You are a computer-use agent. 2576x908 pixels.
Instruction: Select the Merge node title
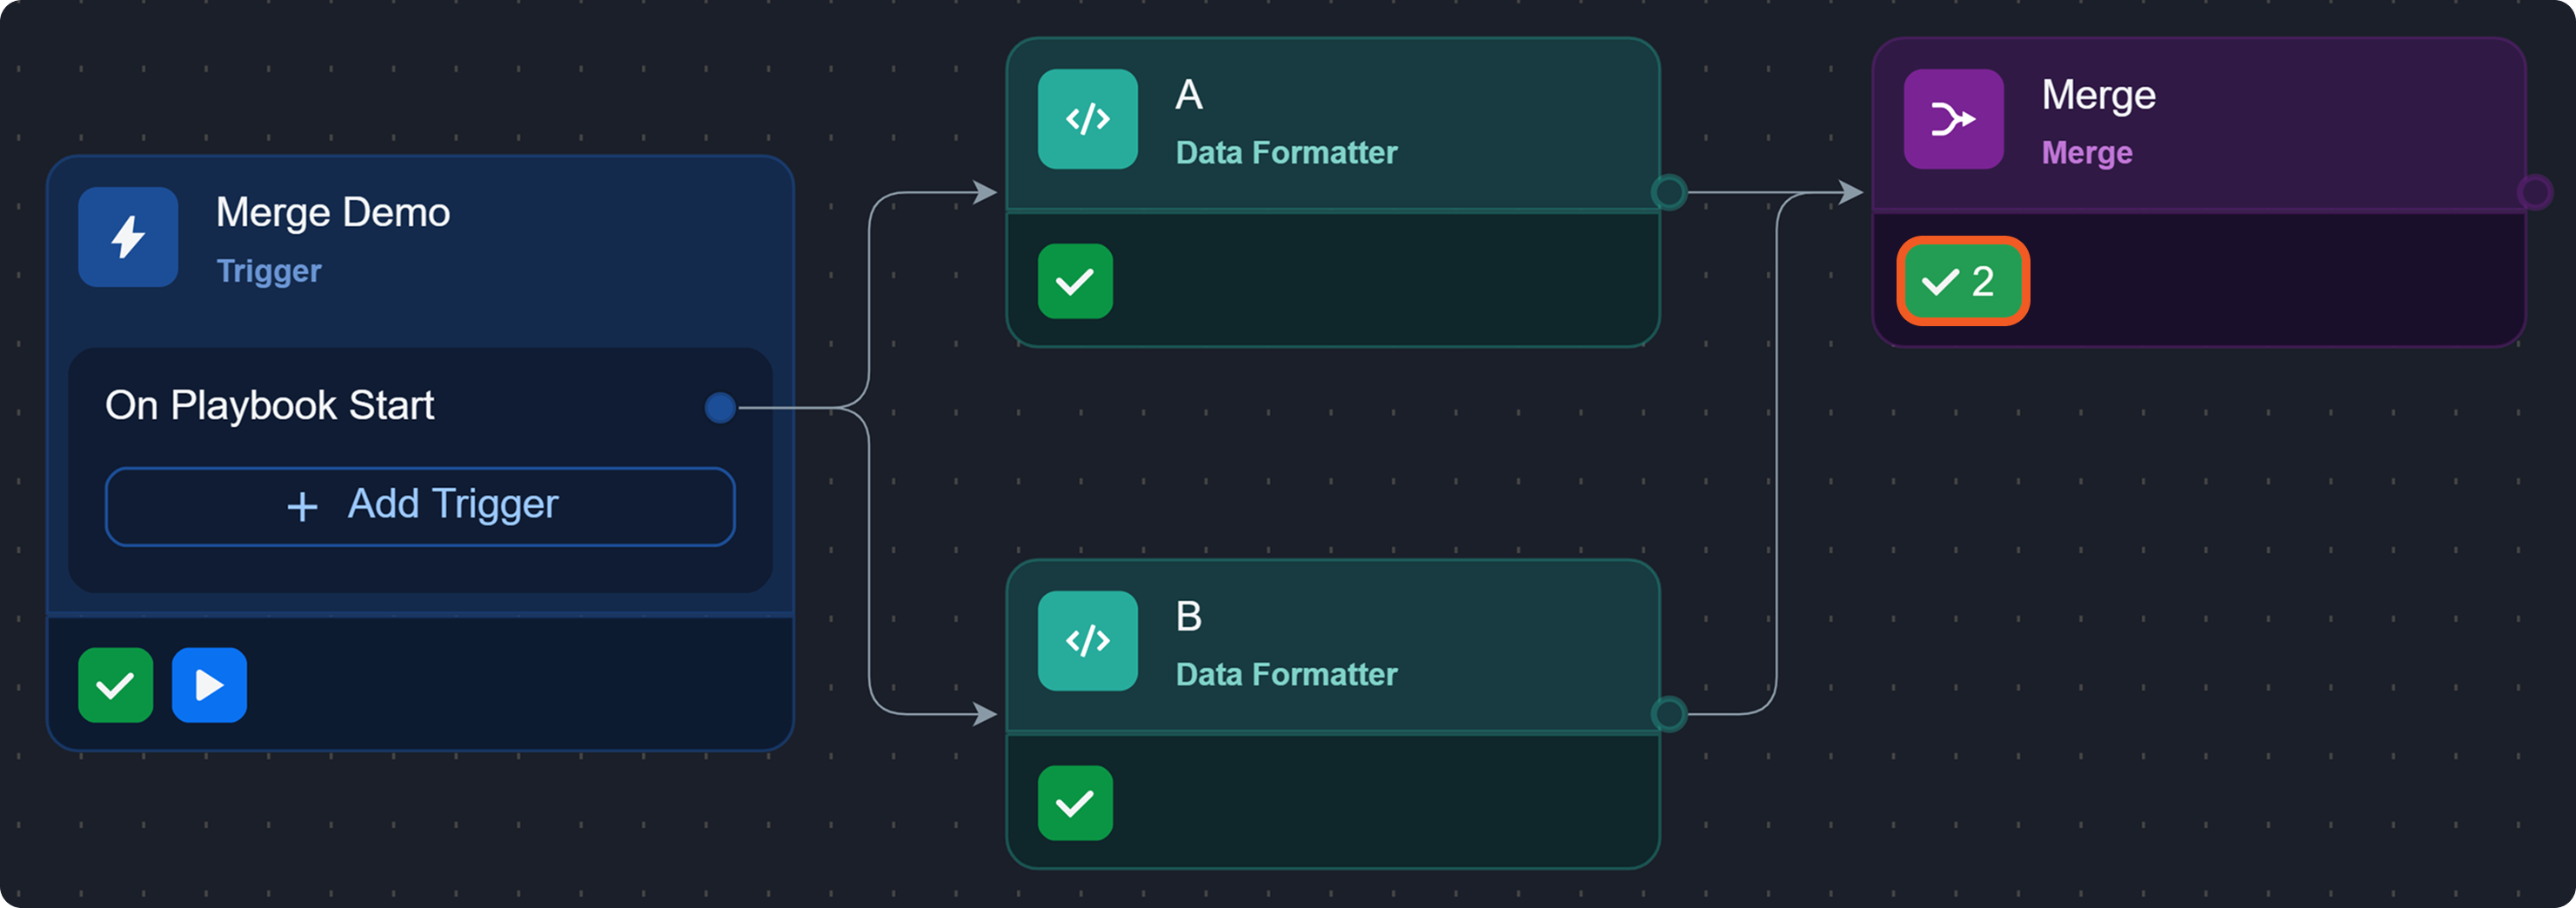click(2098, 96)
